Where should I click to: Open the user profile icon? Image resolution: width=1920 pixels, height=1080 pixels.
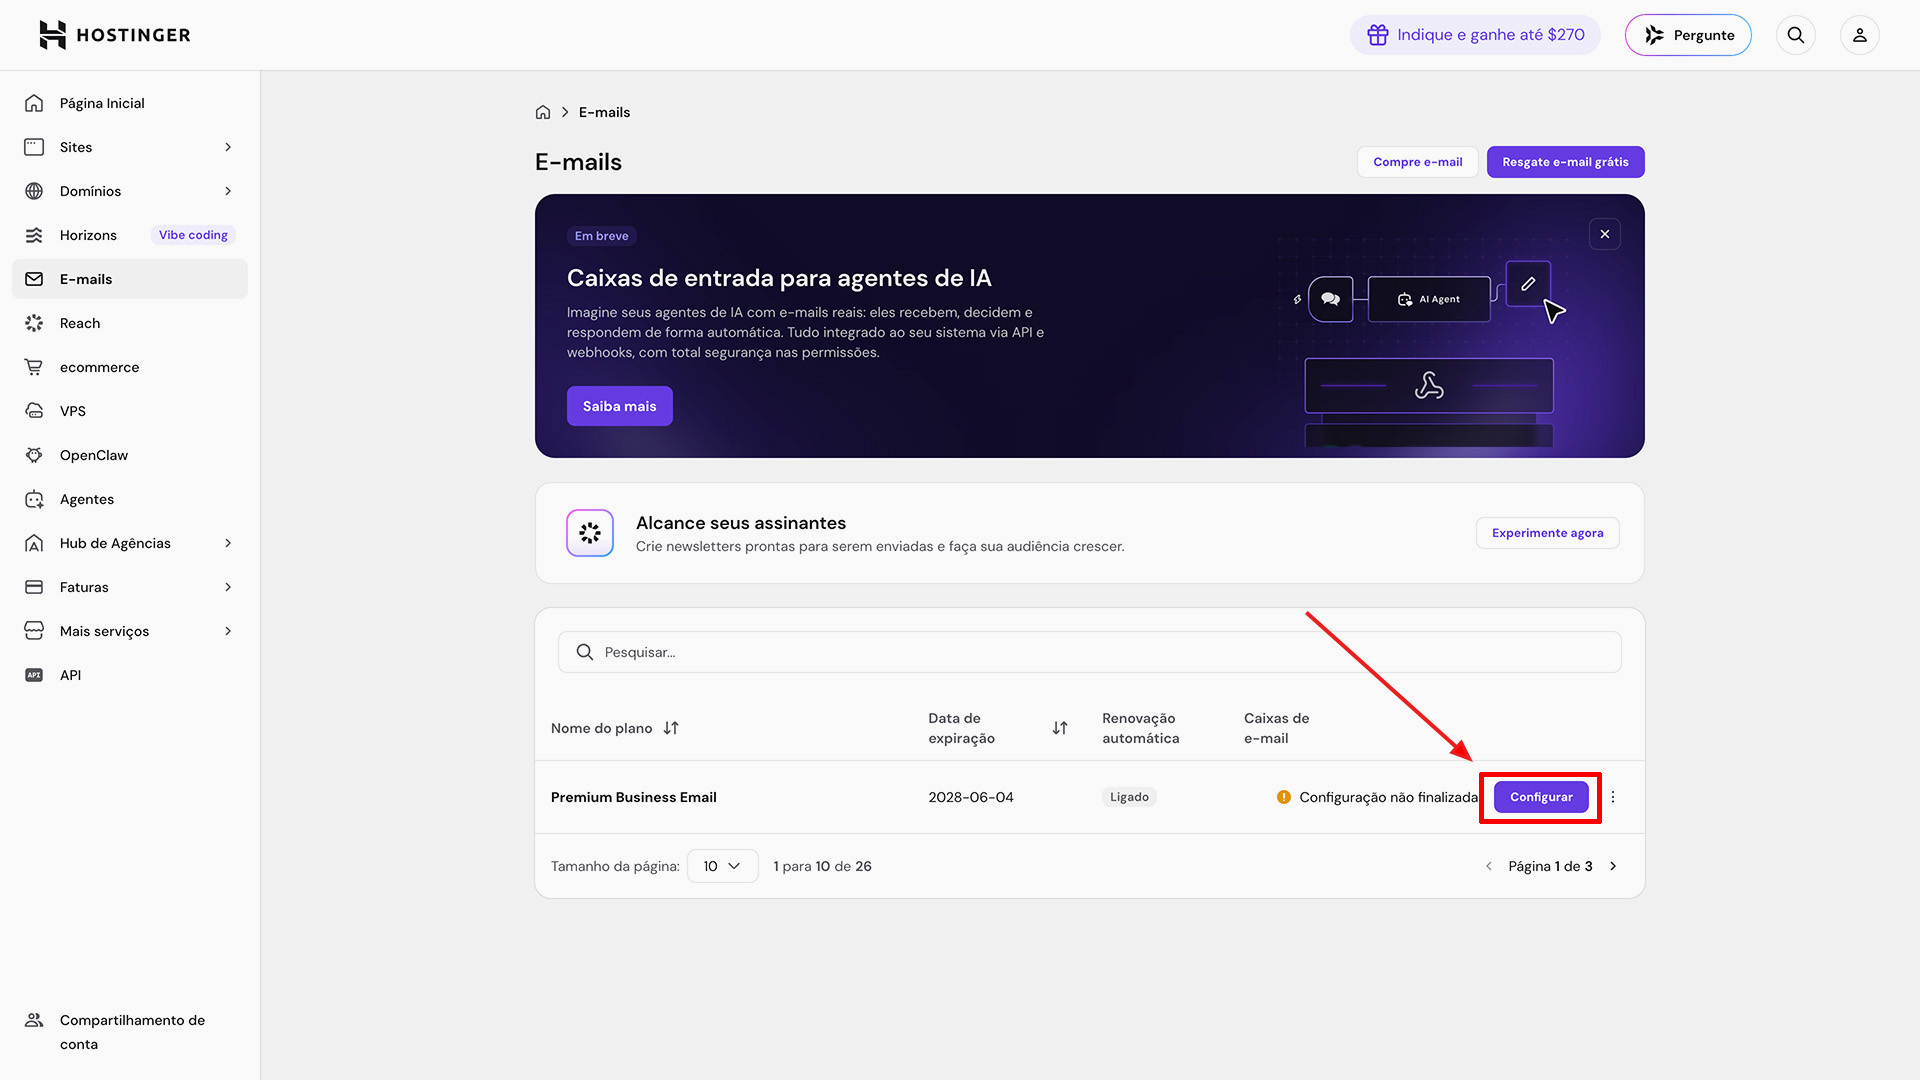pos(1860,35)
